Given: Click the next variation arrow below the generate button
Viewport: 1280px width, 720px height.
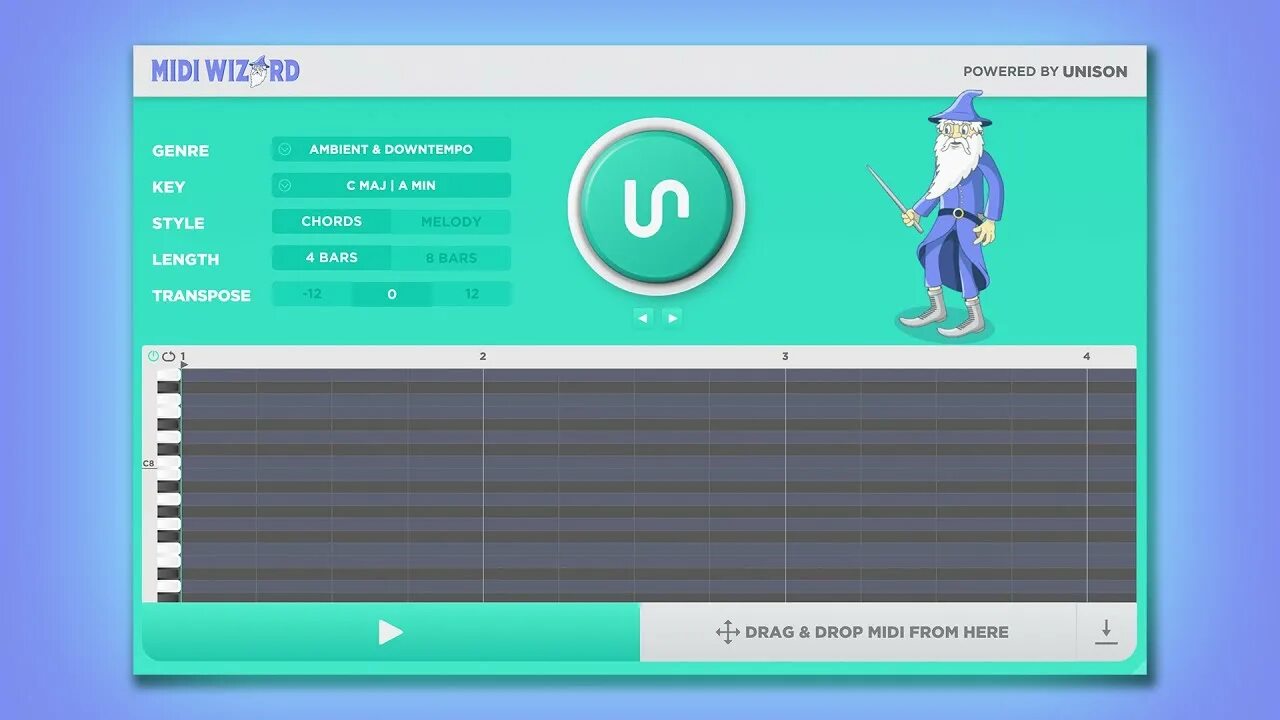Looking at the screenshot, I should click(672, 316).
